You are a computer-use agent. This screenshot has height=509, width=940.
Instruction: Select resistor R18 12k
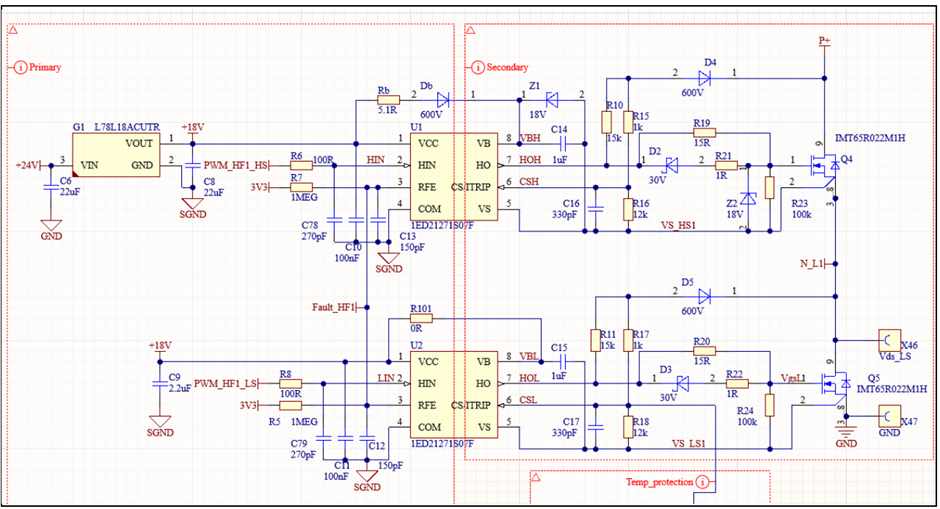click(x=628, y=427)
